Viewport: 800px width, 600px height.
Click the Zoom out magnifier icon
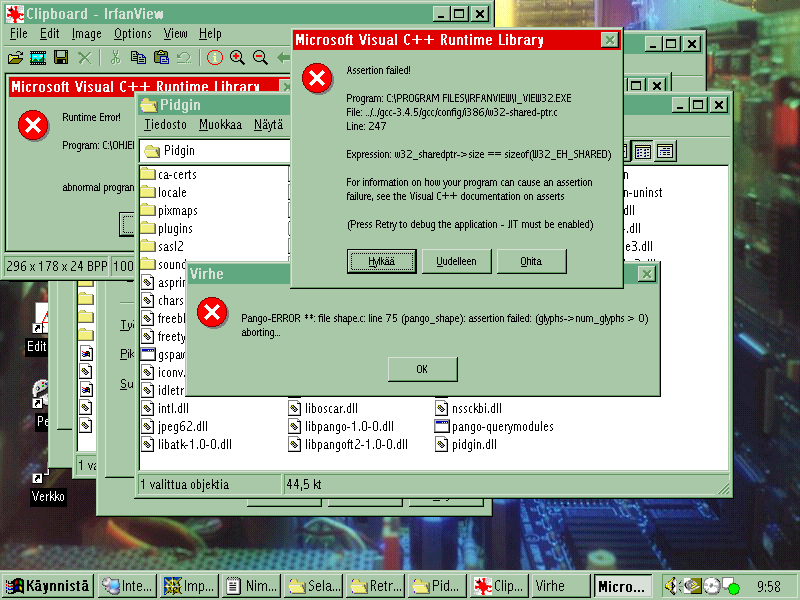pyautogui.click(x=260, y=58)
